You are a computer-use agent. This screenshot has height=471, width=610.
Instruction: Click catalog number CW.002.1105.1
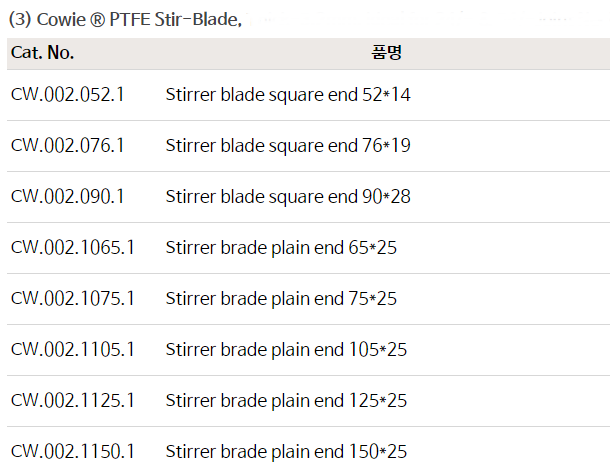click(72, 349)
